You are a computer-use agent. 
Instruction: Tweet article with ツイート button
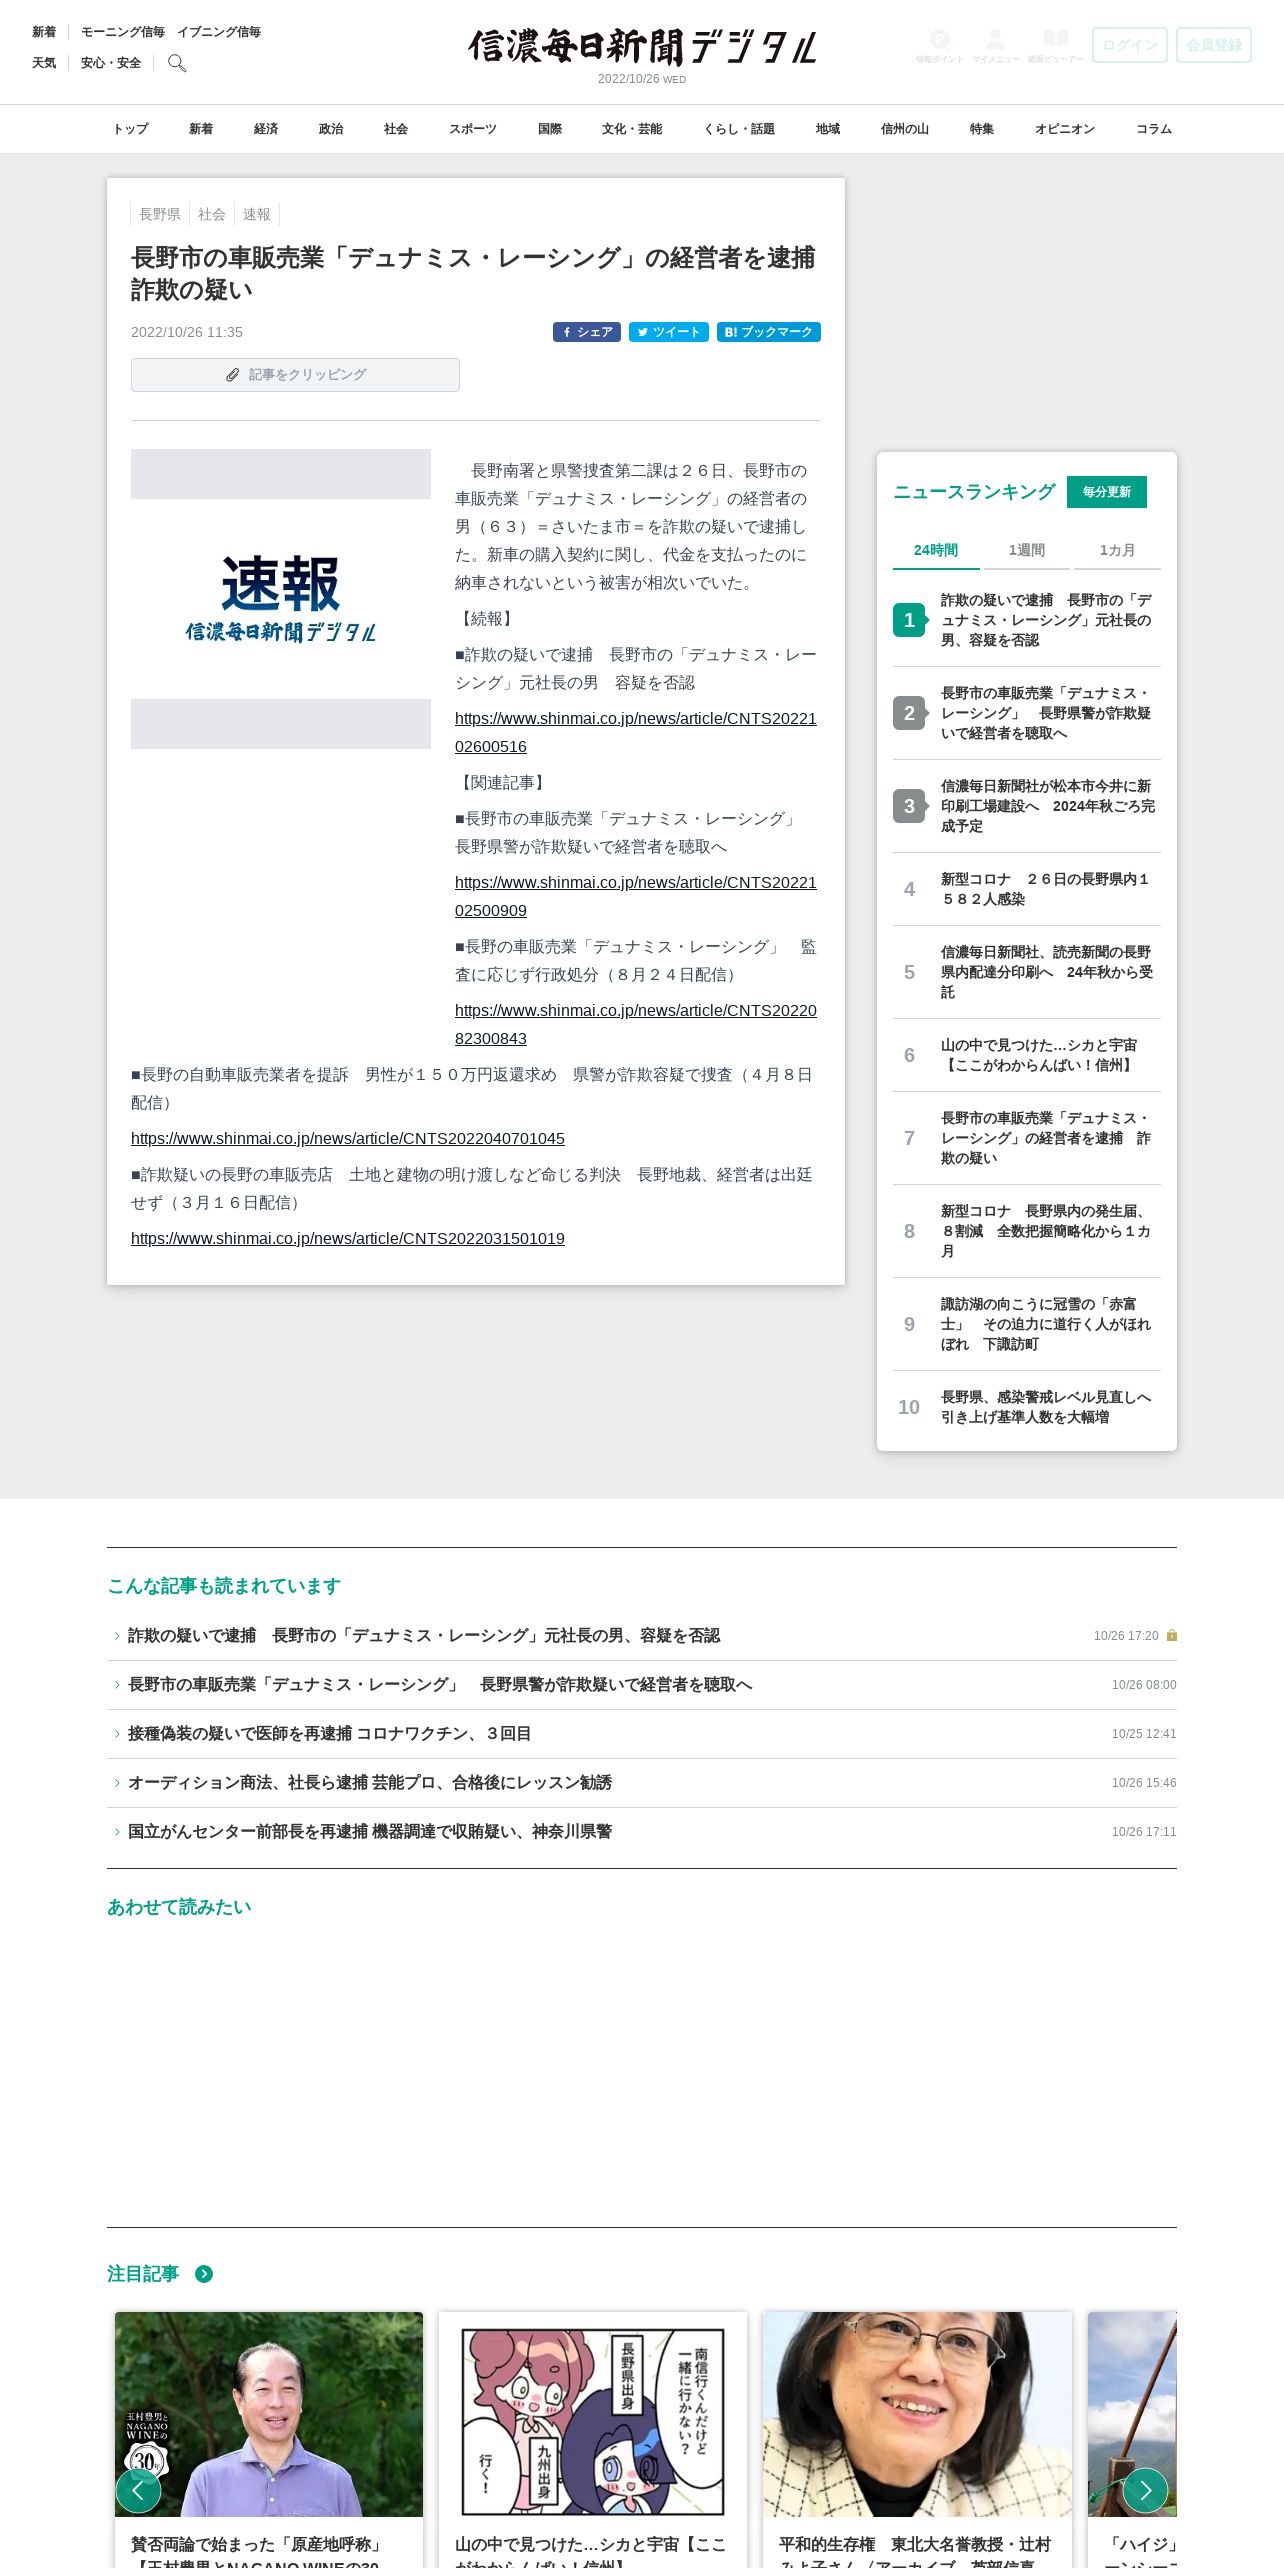[x=669, y=332]
